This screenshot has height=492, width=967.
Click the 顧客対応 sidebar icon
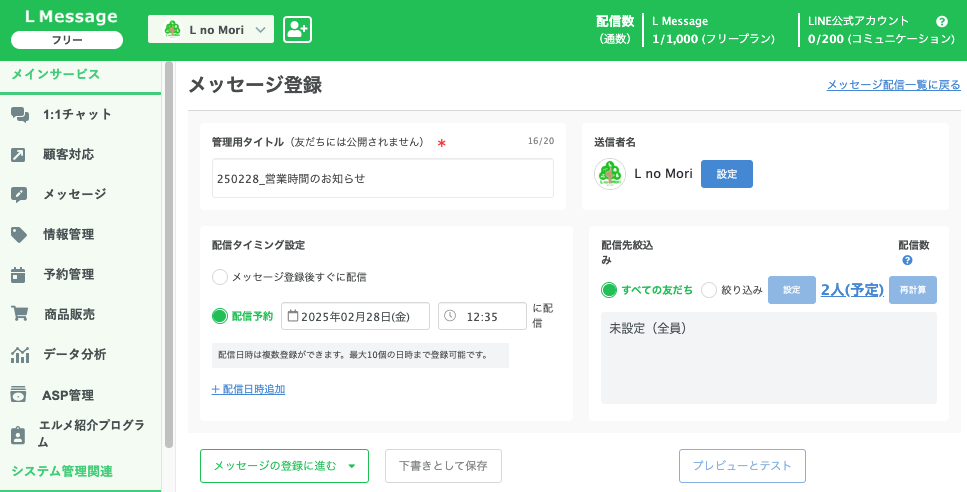coord(19,155)
